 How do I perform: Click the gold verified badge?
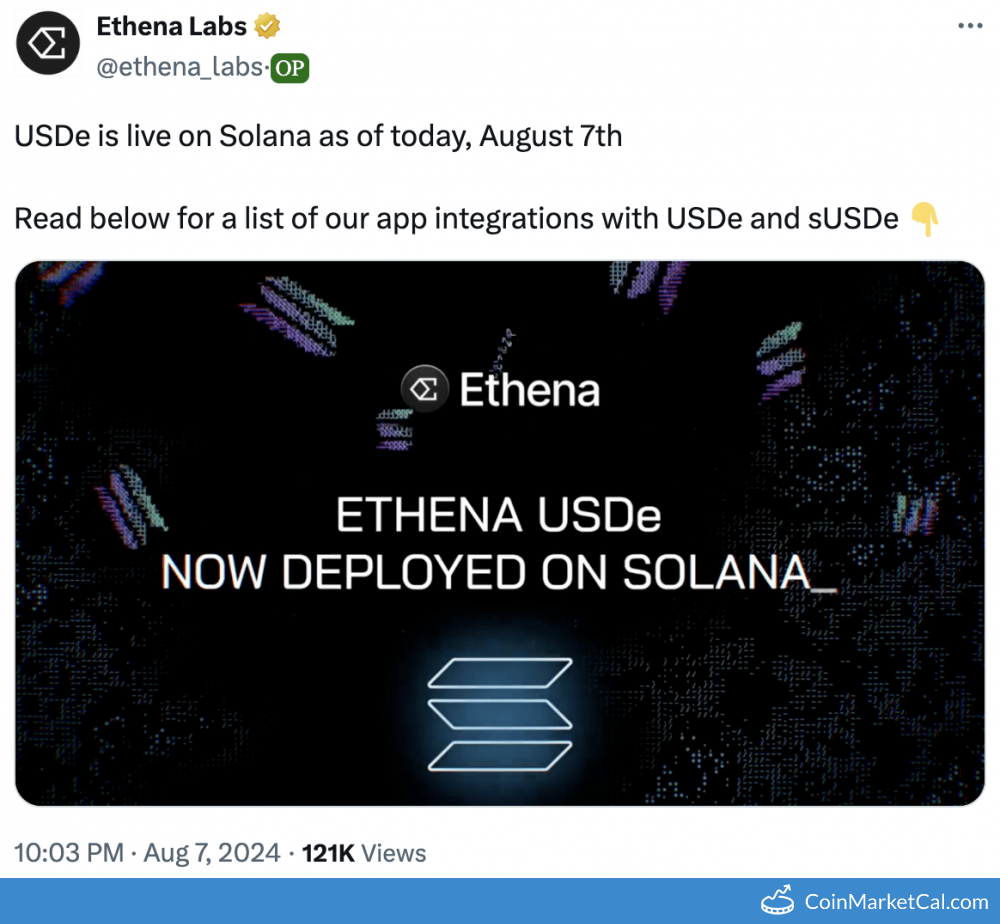click(x=267, y=27)
